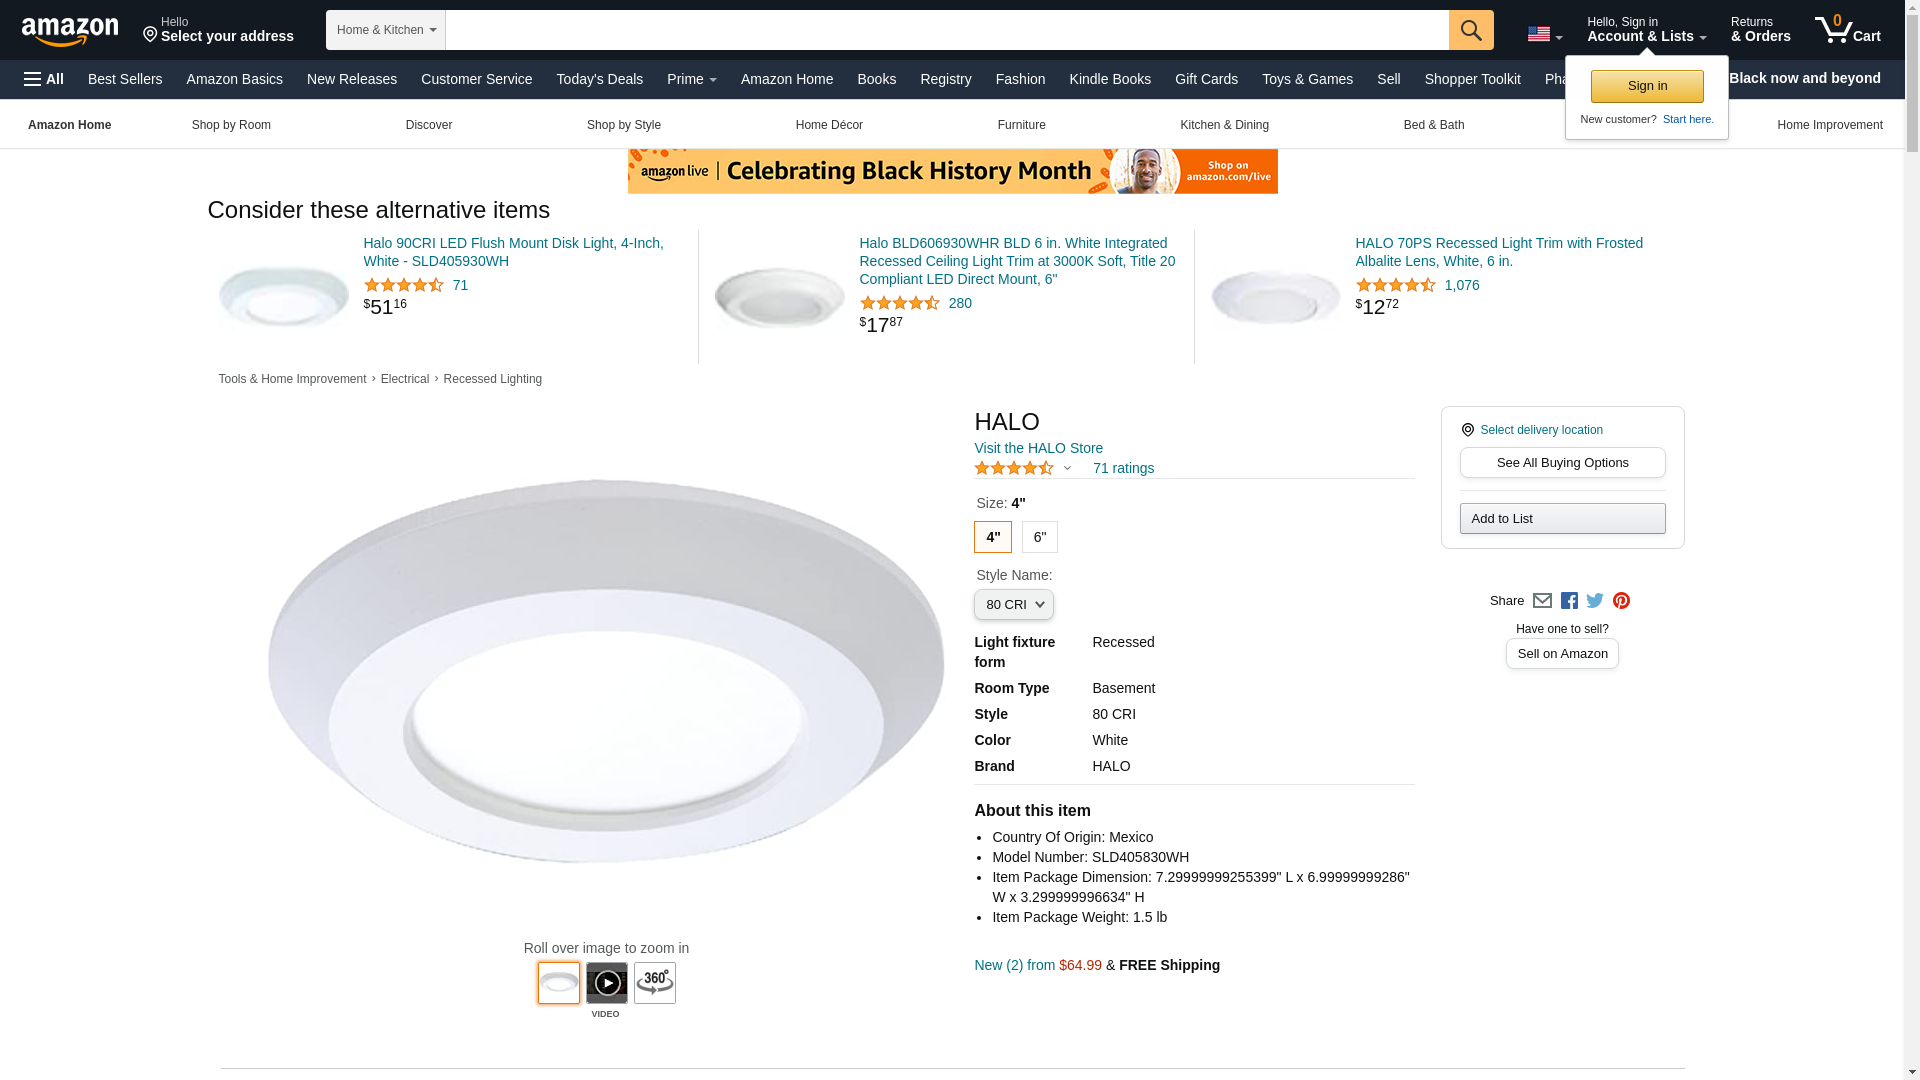The image size is (1920, 1080).
Task: Open the All hamburger menu
Action: tap(44, 79)
